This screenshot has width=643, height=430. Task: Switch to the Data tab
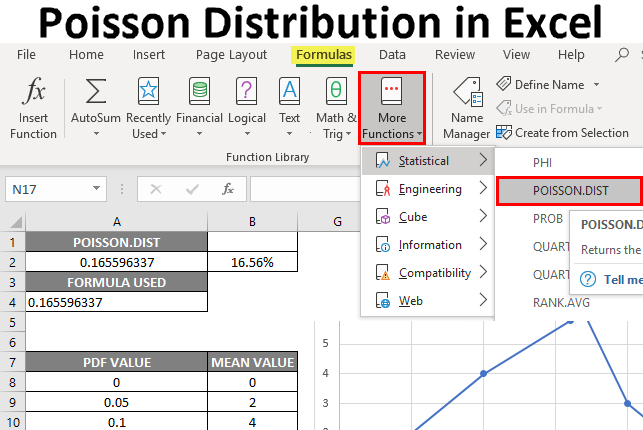click(392, 55)
